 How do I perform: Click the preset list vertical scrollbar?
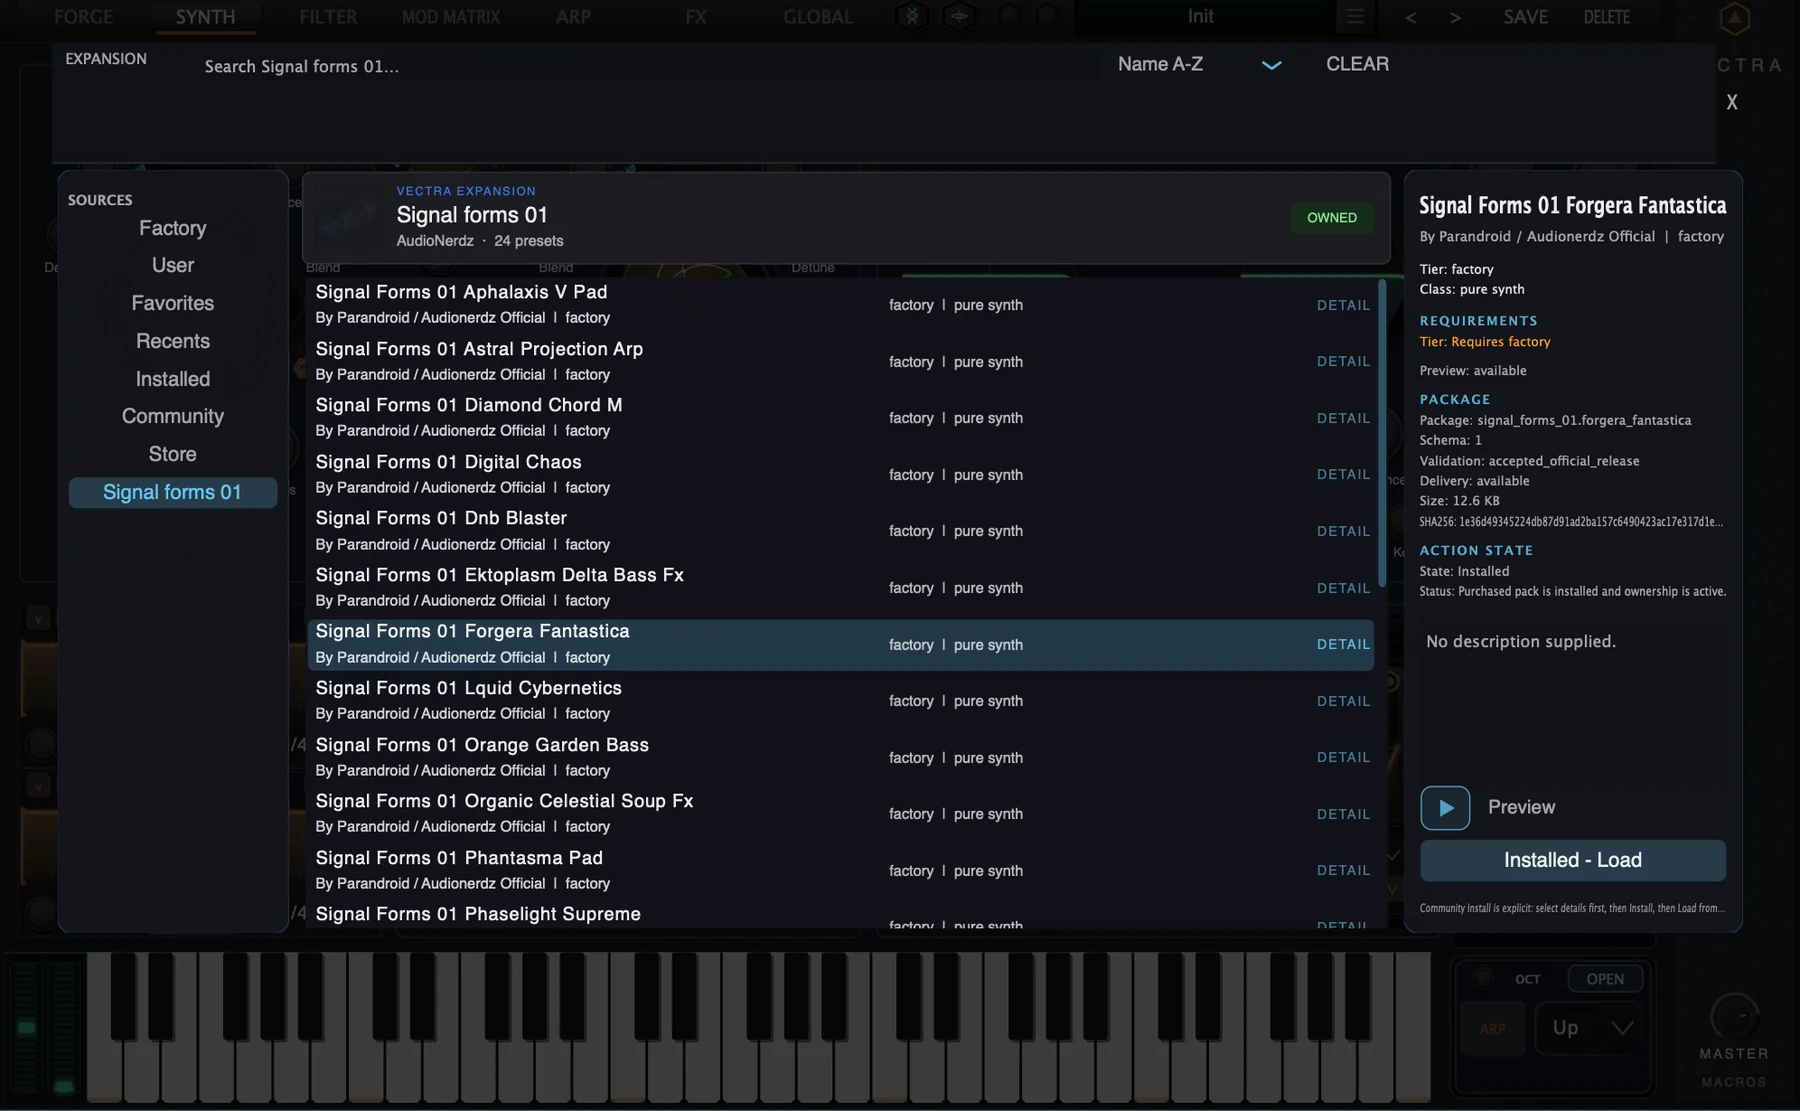pos(1382,433)
